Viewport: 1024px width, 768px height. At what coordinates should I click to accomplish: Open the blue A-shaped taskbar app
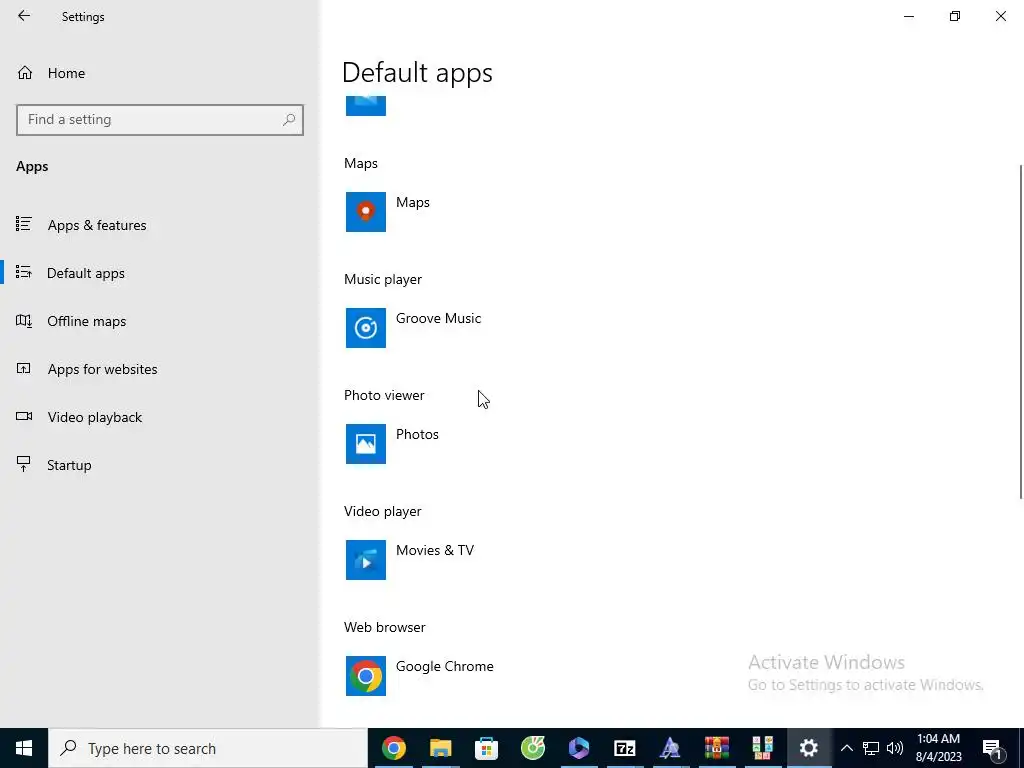[670, 748]
